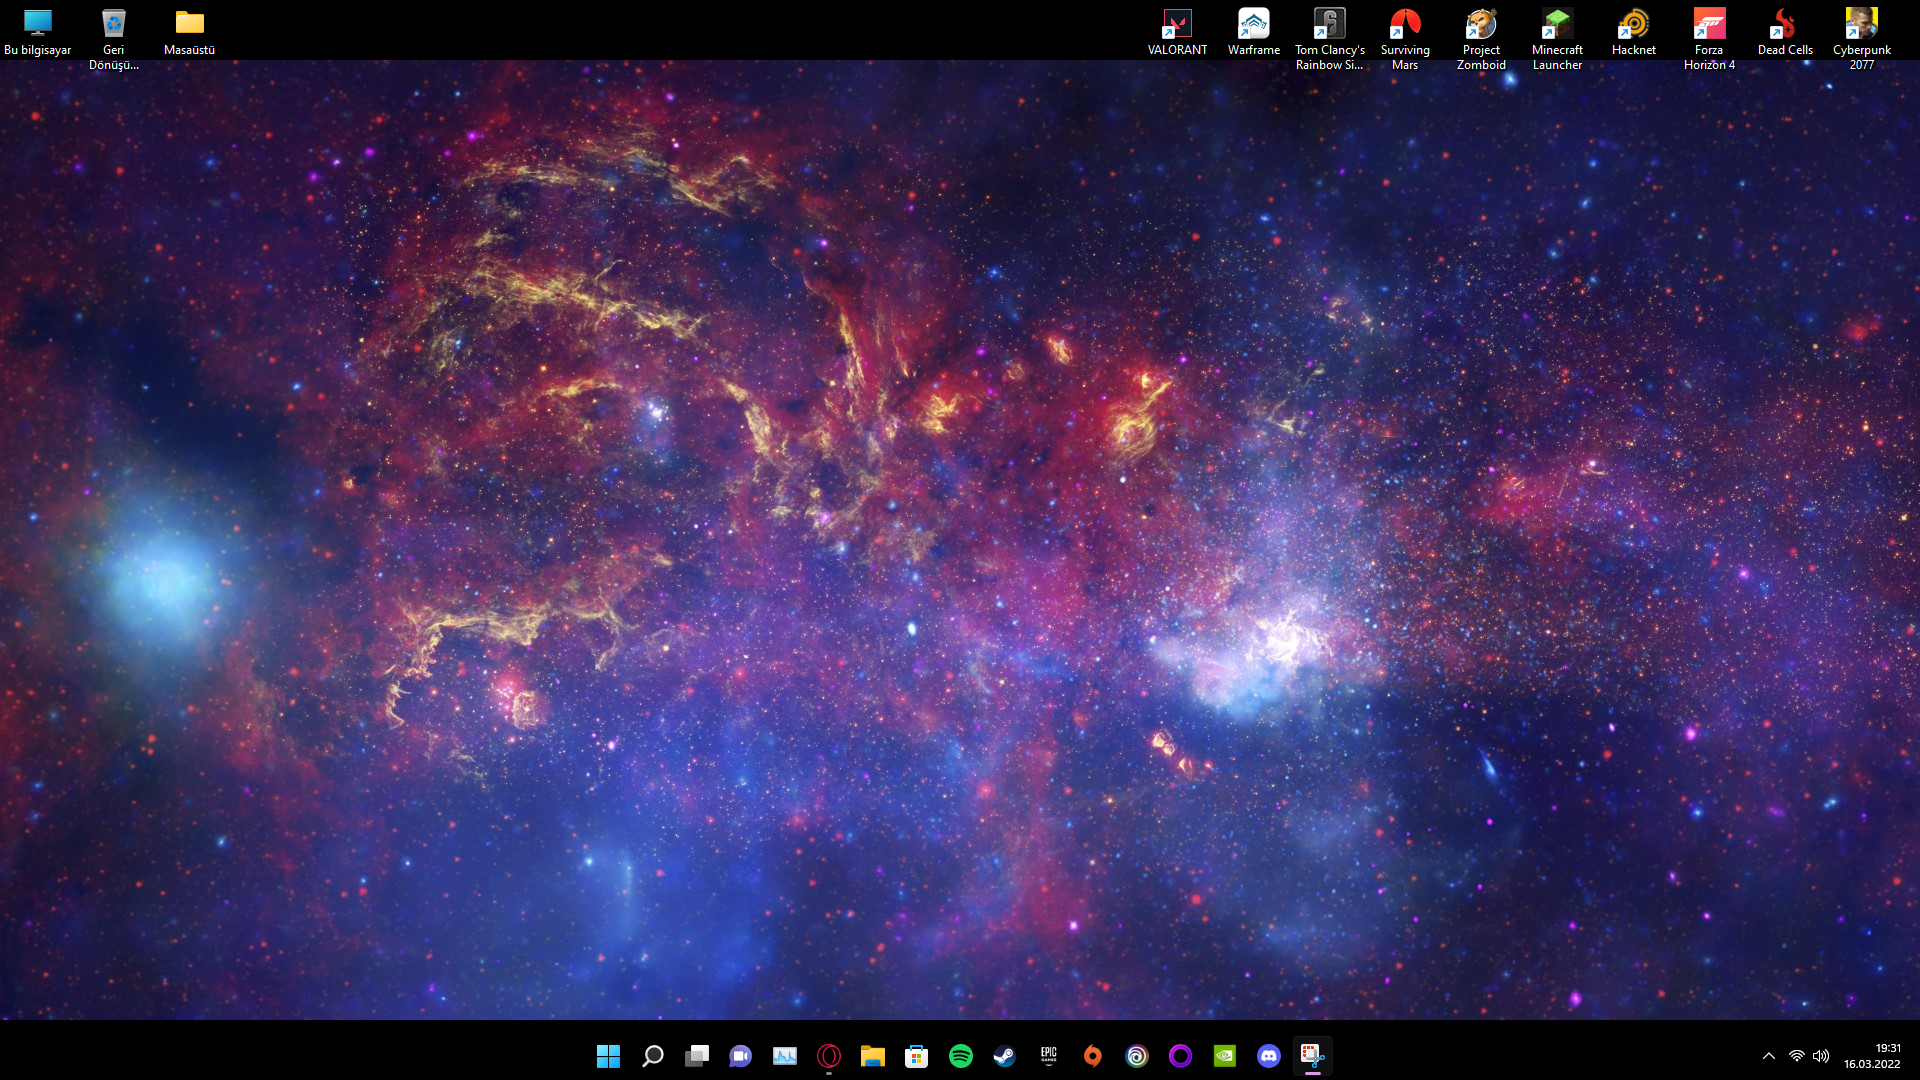Open Teams Chat from taskbar
The width and height of the screenshot is (1920, 1080).
pos(740,1056)
